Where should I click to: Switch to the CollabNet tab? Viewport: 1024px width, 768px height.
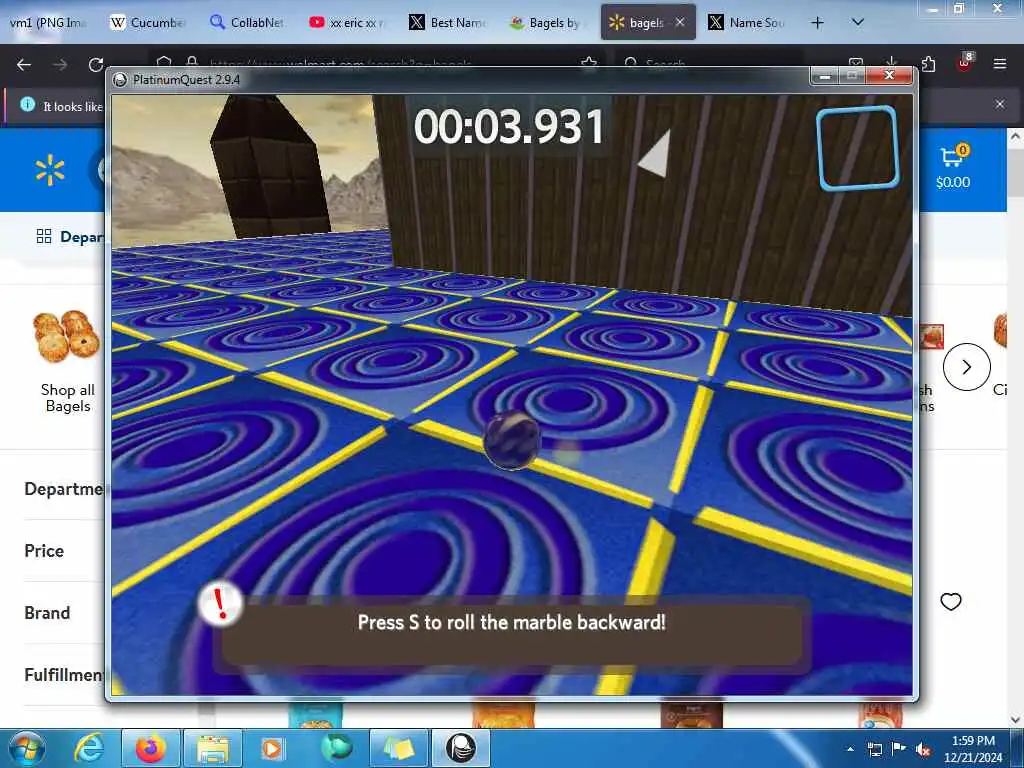click(x=248, y=23)
